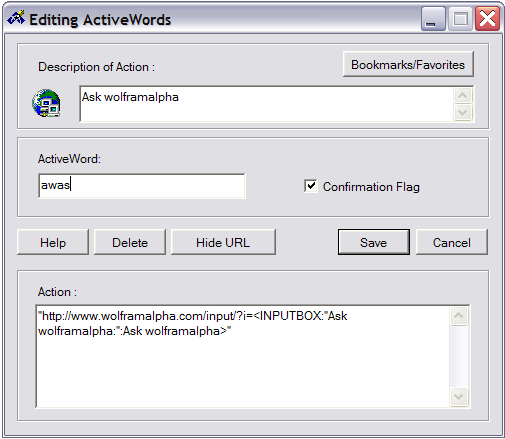Click the 'ActiveWord:' label
The image size is (505, 439).
point(69,159)
